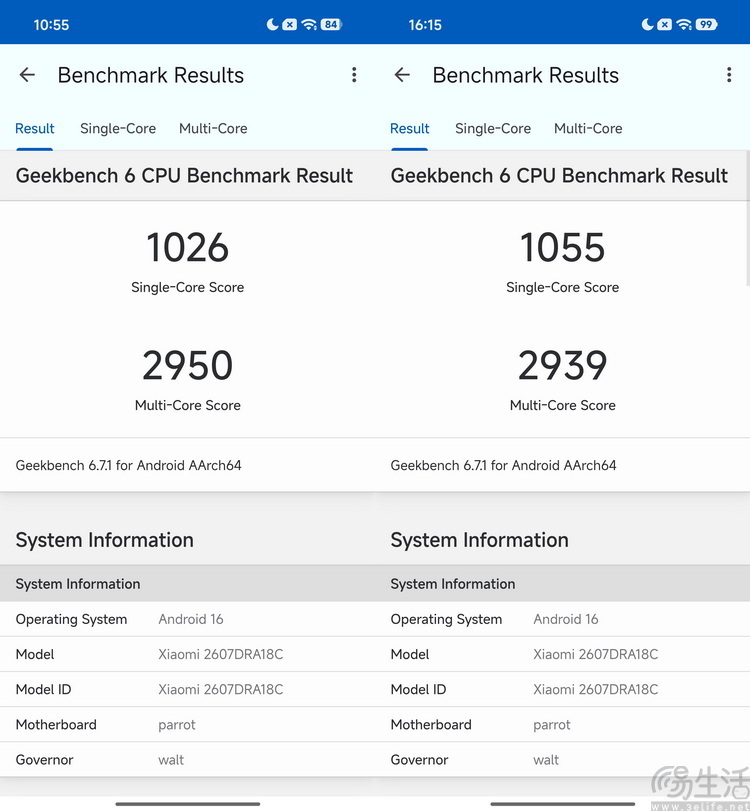Tap the walt governor value in right screen

(x=546, y=760)
